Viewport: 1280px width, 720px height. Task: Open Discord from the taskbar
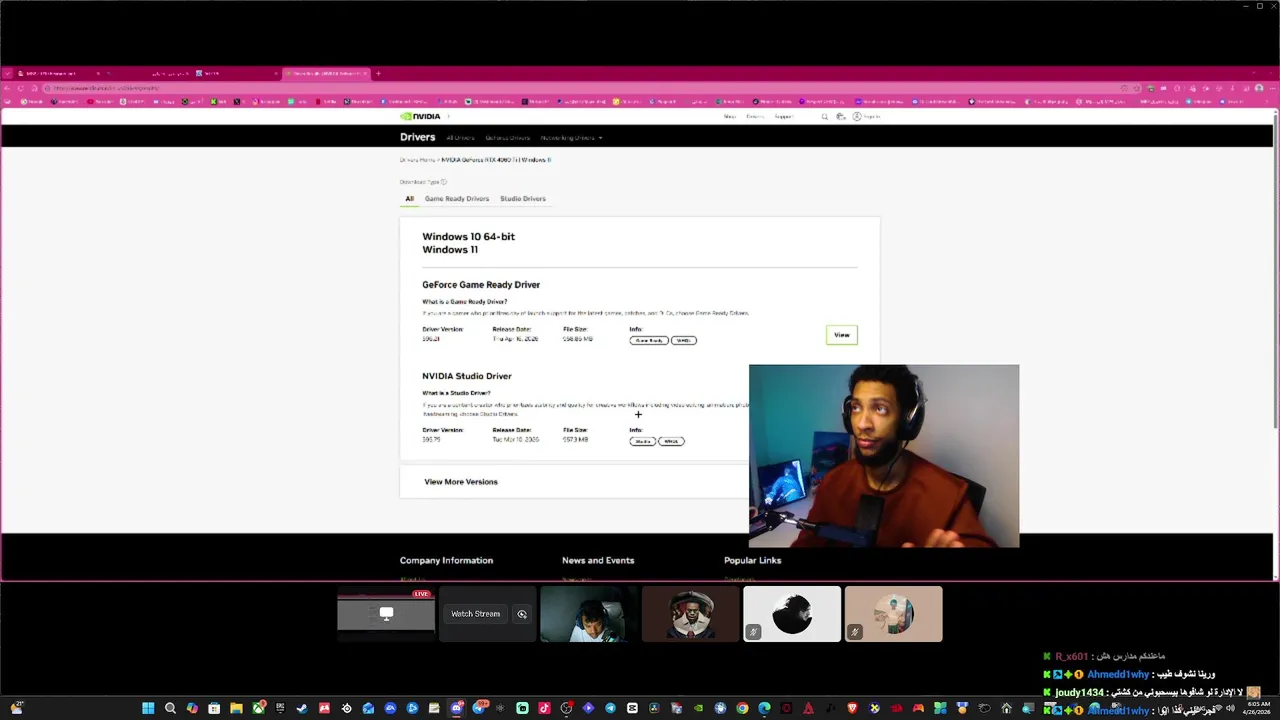click(x=456, y=708)
